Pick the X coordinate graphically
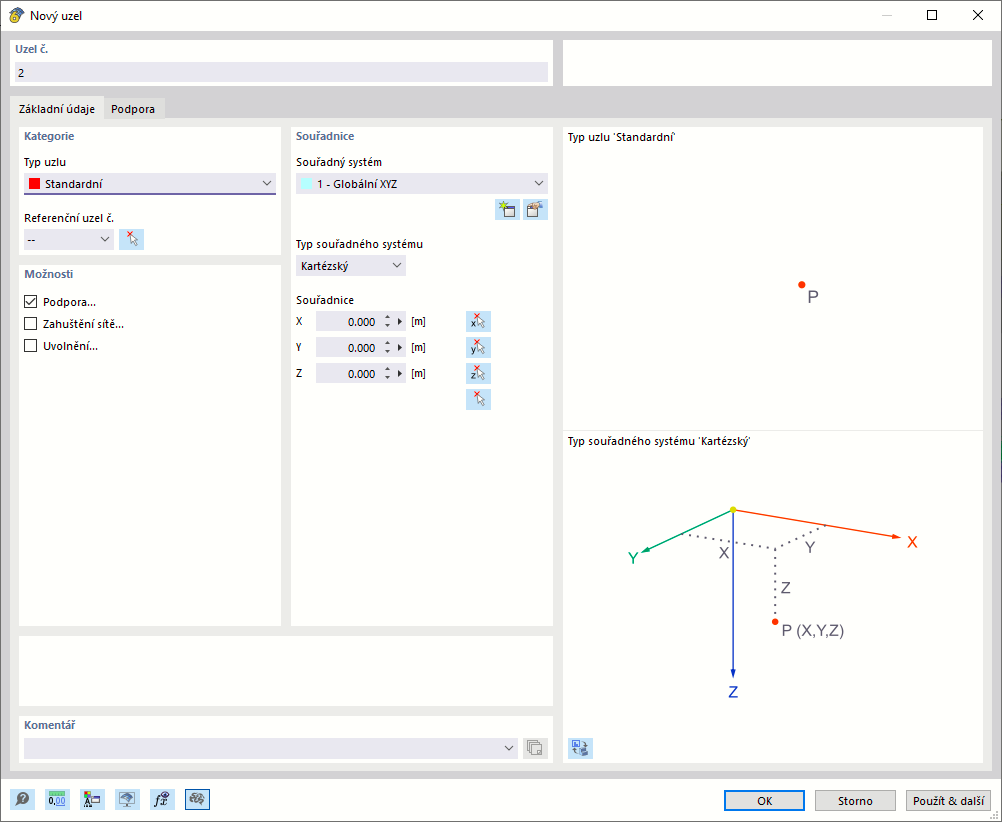1002x822 pixels. pyautogui.click(x=478, y=322)
